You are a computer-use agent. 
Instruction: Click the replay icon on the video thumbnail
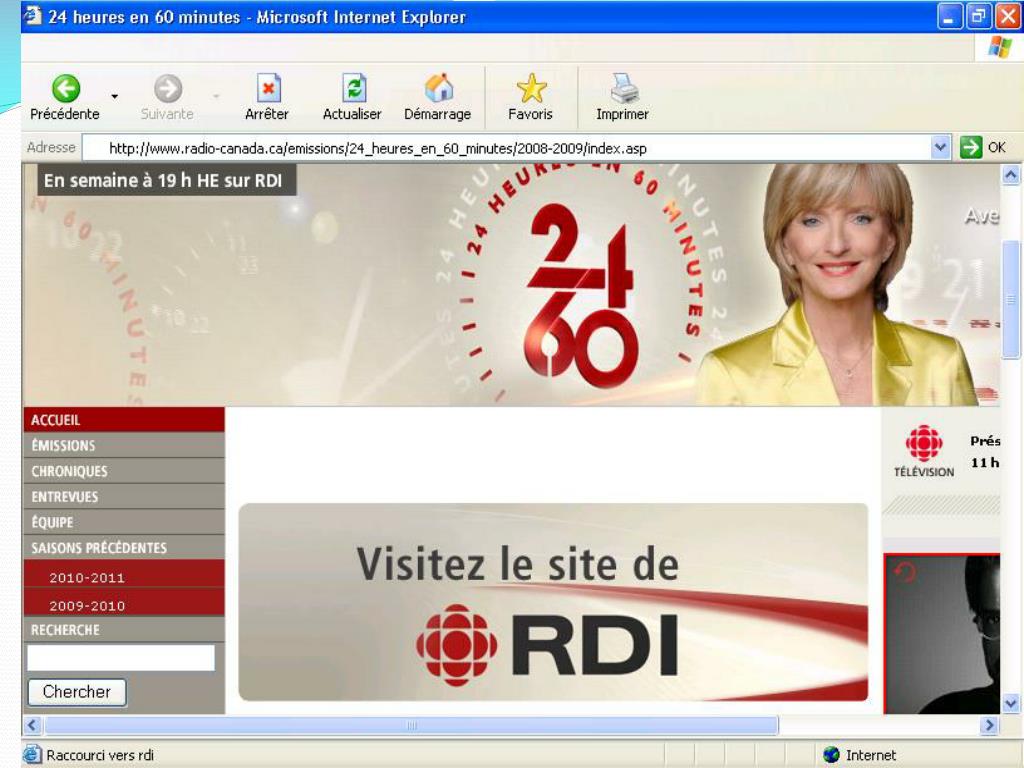tap(905, 573)
